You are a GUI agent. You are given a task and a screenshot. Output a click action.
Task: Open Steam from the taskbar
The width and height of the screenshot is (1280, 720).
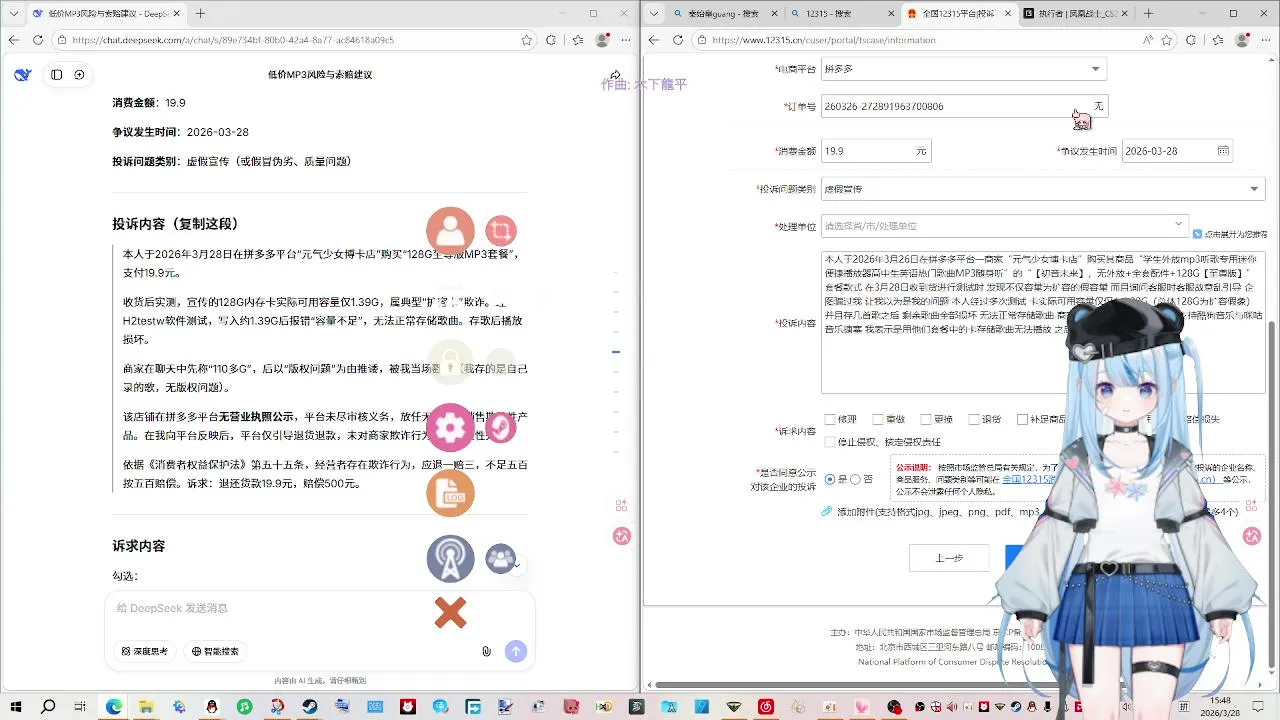pyautogui.click(x=310, y=707)
